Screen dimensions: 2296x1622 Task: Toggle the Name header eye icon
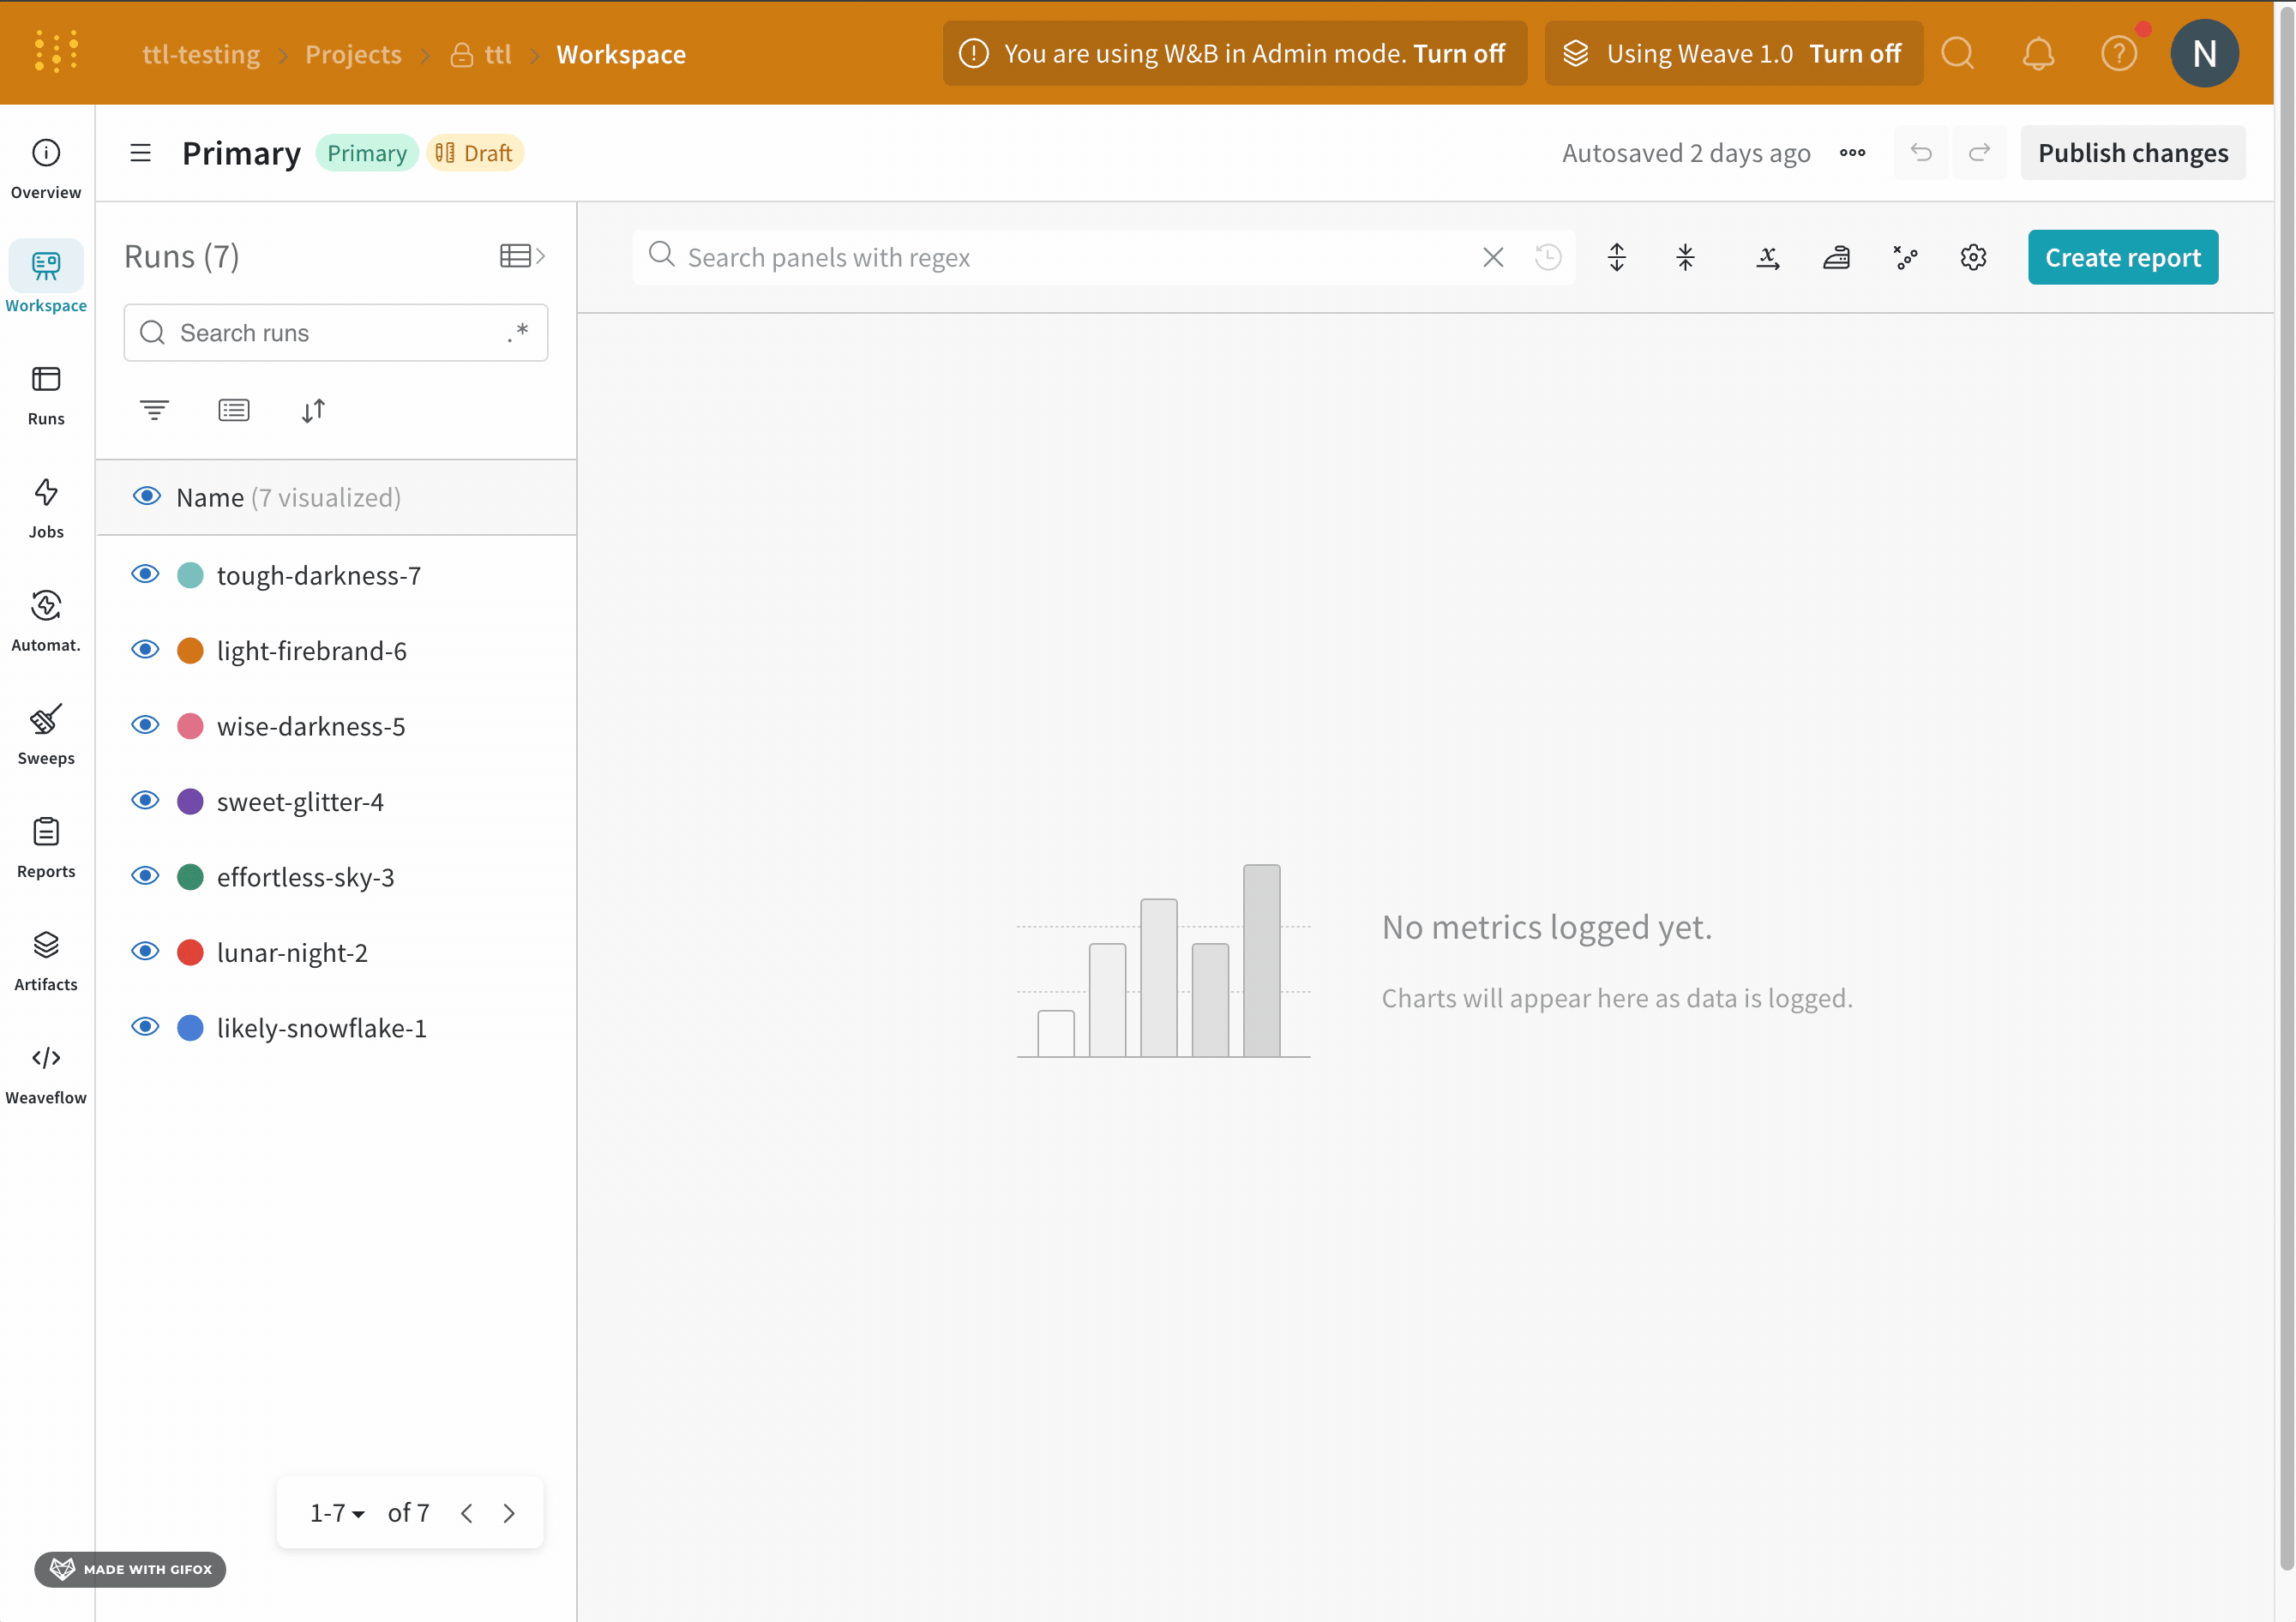(x=147, y=497)
